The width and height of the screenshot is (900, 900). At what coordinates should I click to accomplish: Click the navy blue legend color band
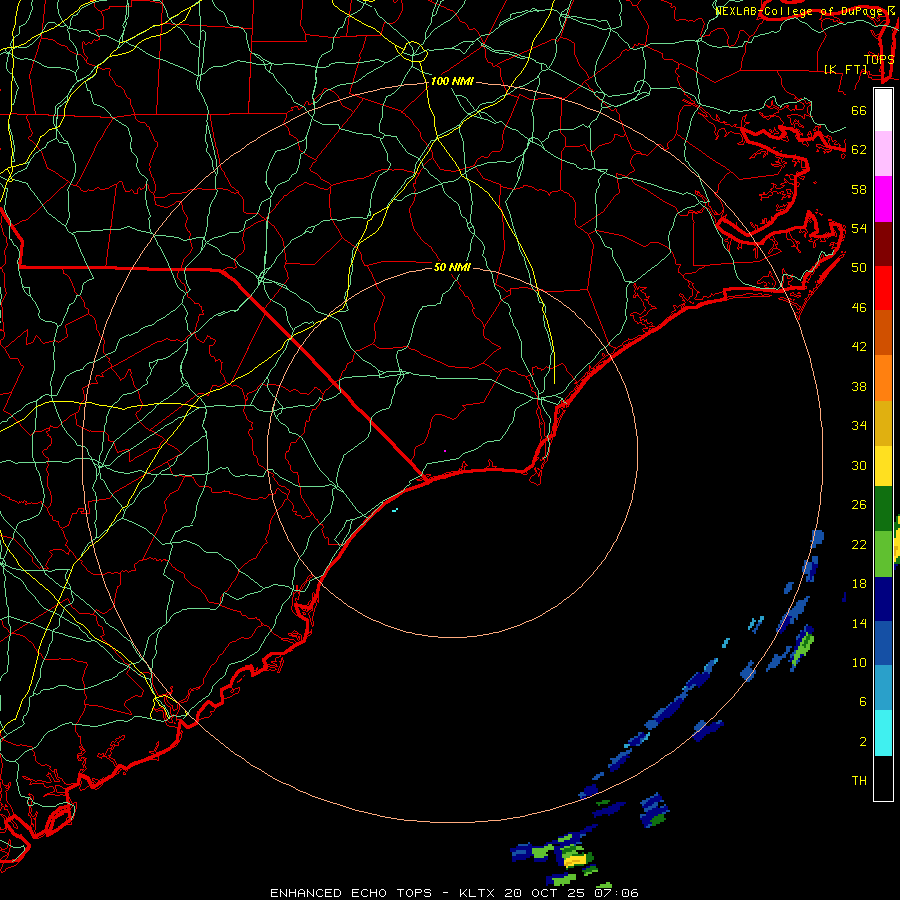[x=883, y=599]
